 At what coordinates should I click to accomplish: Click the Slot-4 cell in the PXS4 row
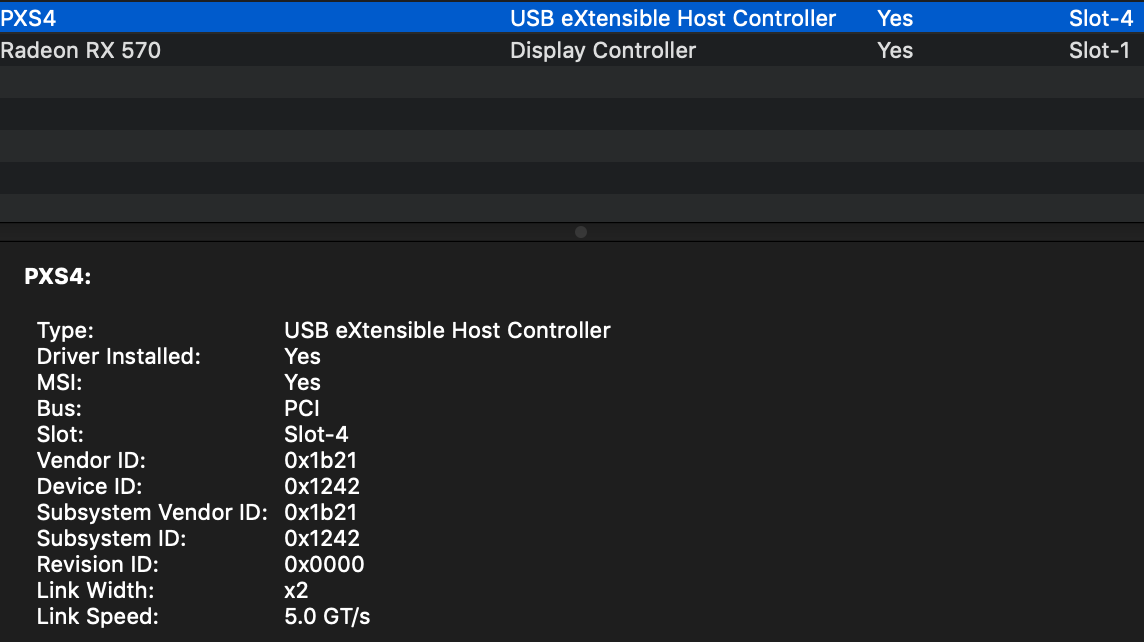(1099, 18)
